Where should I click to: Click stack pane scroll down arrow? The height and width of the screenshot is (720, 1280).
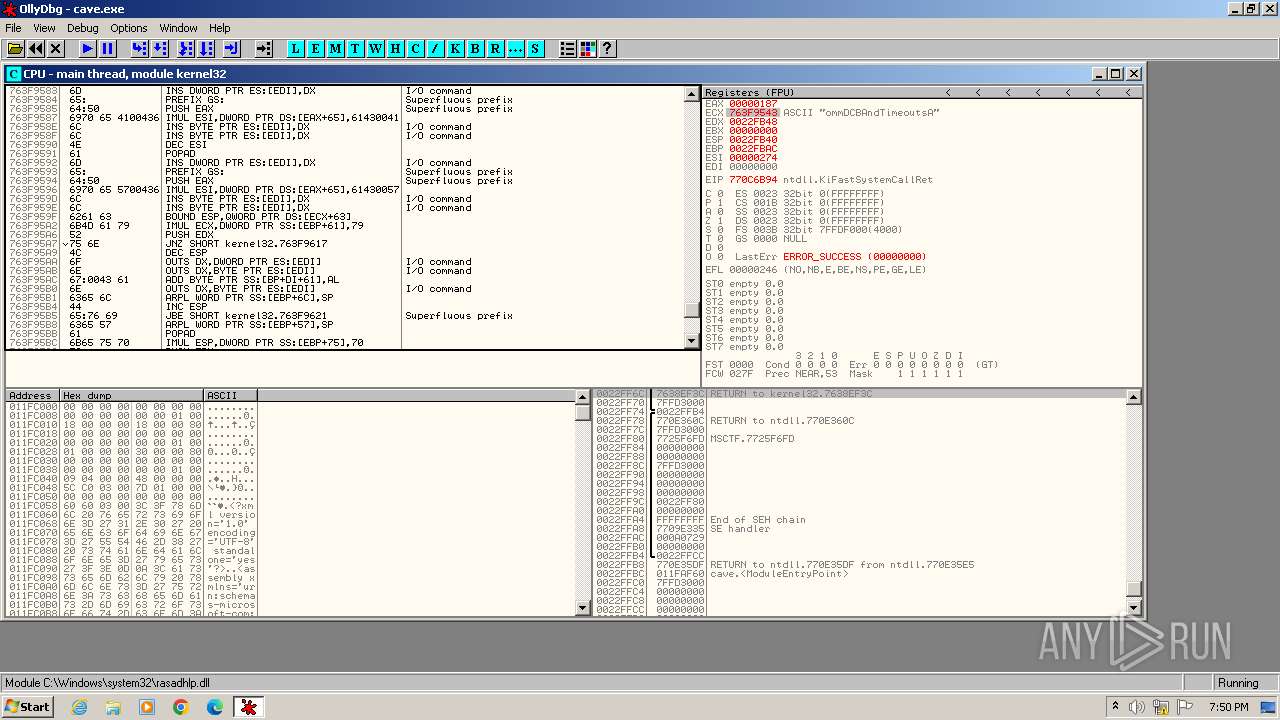(x=1133, y=607)
